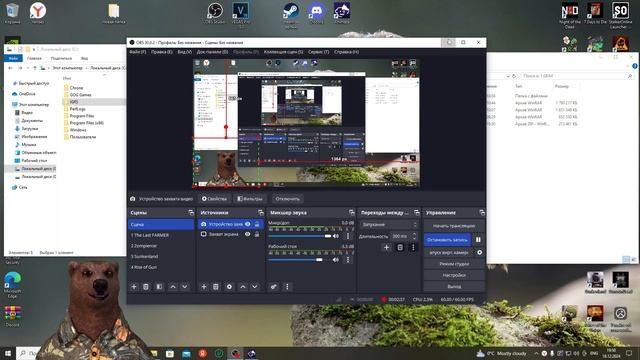Undock the Источники panel
This screenshot has width=640, height=360.
pyautogui.click(x=261, y=213)
